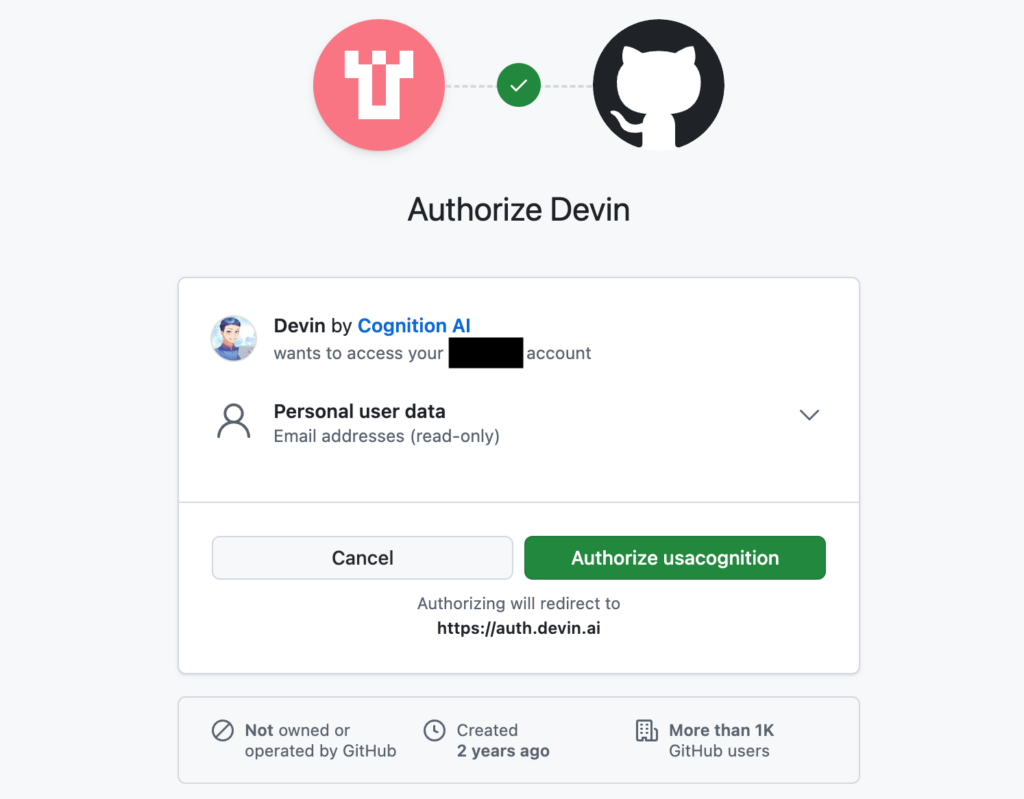Click the Devin app avatar
The width and height of the screenshot is (1024, 799).
(233, 338)
